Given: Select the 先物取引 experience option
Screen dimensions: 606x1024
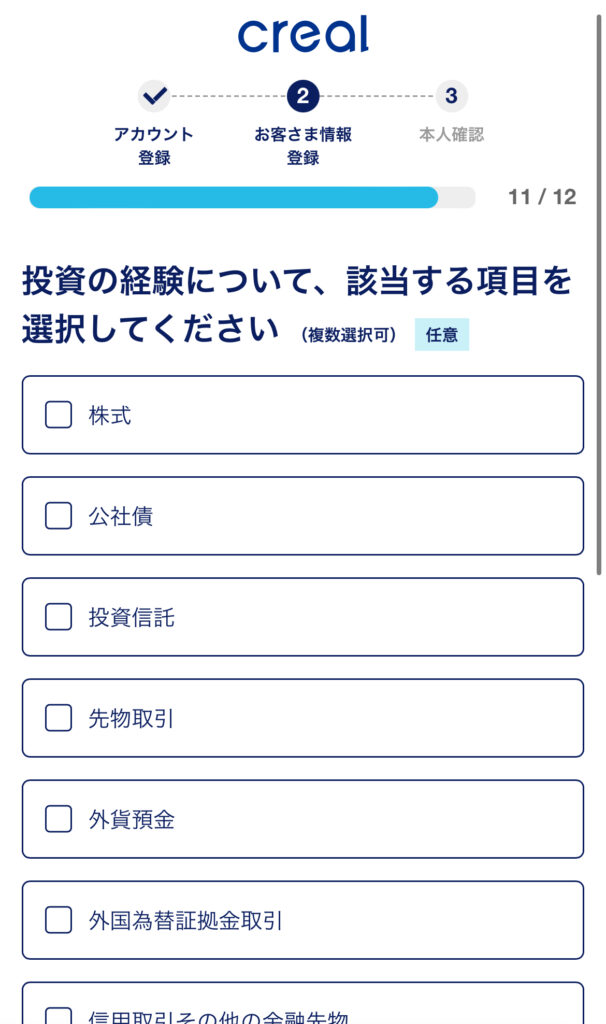Looking at the screenshot, I should 58,718.
